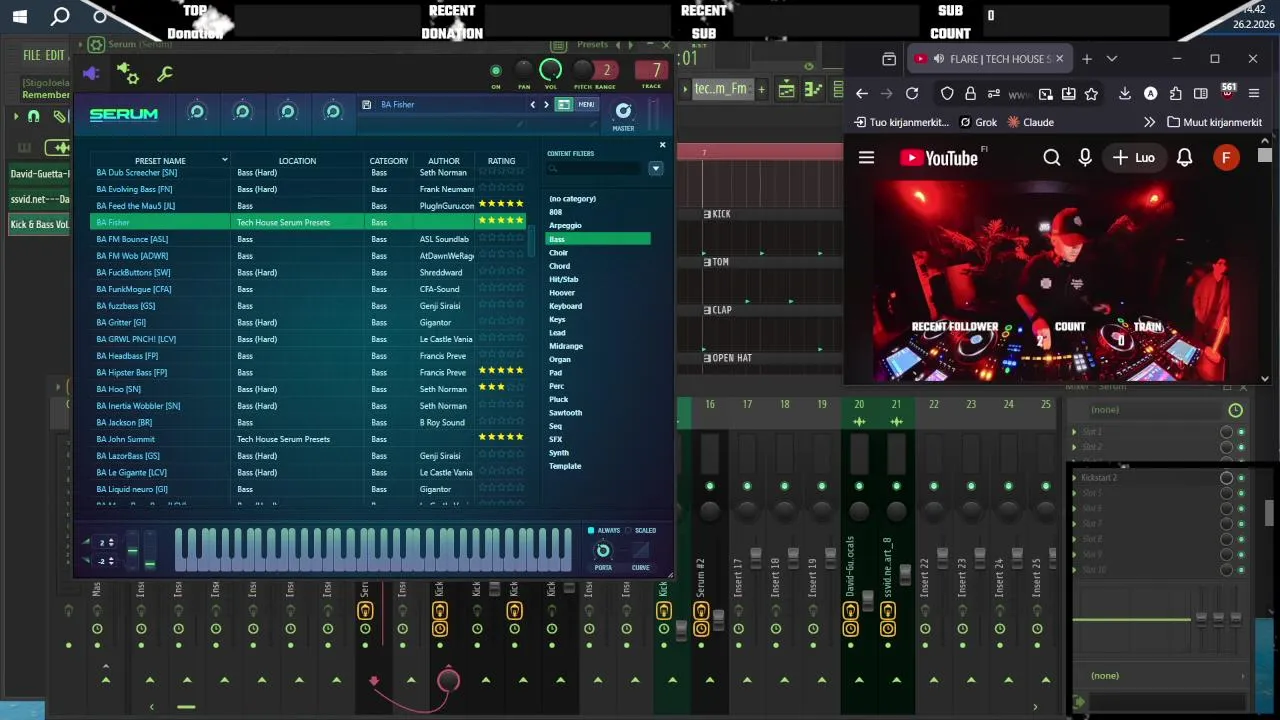Viewport: 1280px width, 720px height.
Task: Adjust the Serum MASTER volume knob
Action: click(x=623, y=111)
